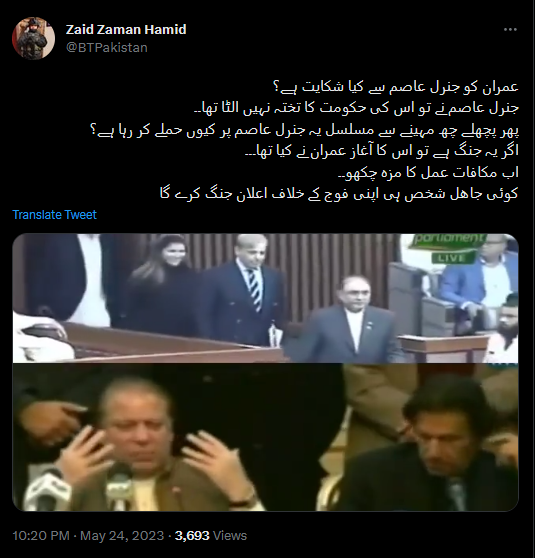535x558 pixels.
Task: Play the embedded video in the parliament scene
Action: click(x=266, y=298)
